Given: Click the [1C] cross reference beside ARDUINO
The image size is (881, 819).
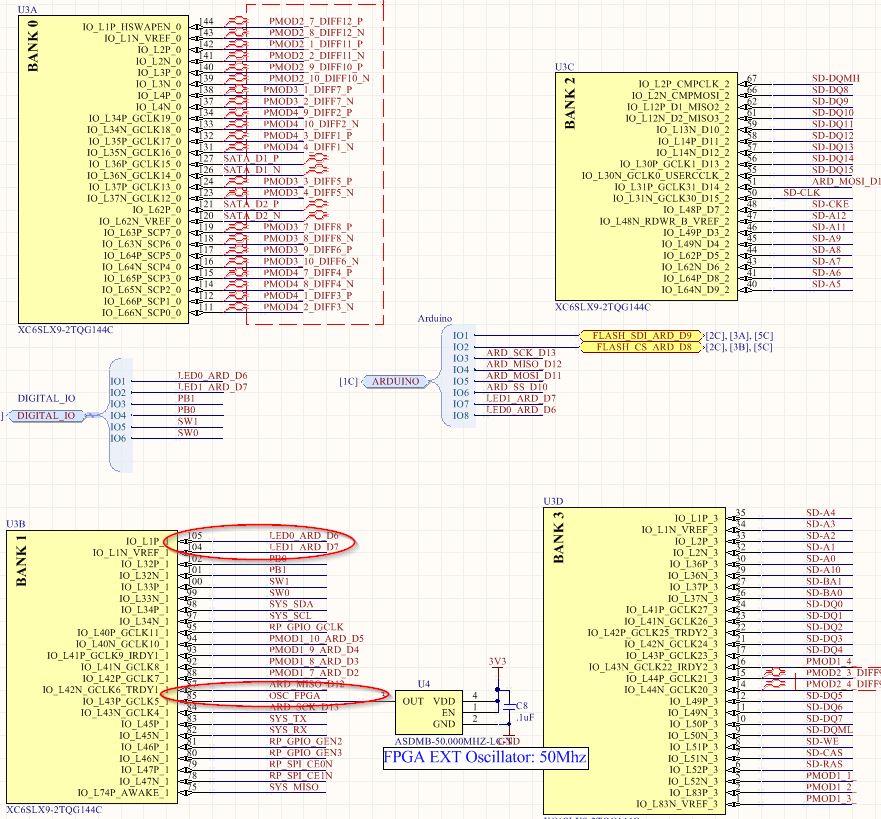Looking at the screenshot, I should point(347,381).
